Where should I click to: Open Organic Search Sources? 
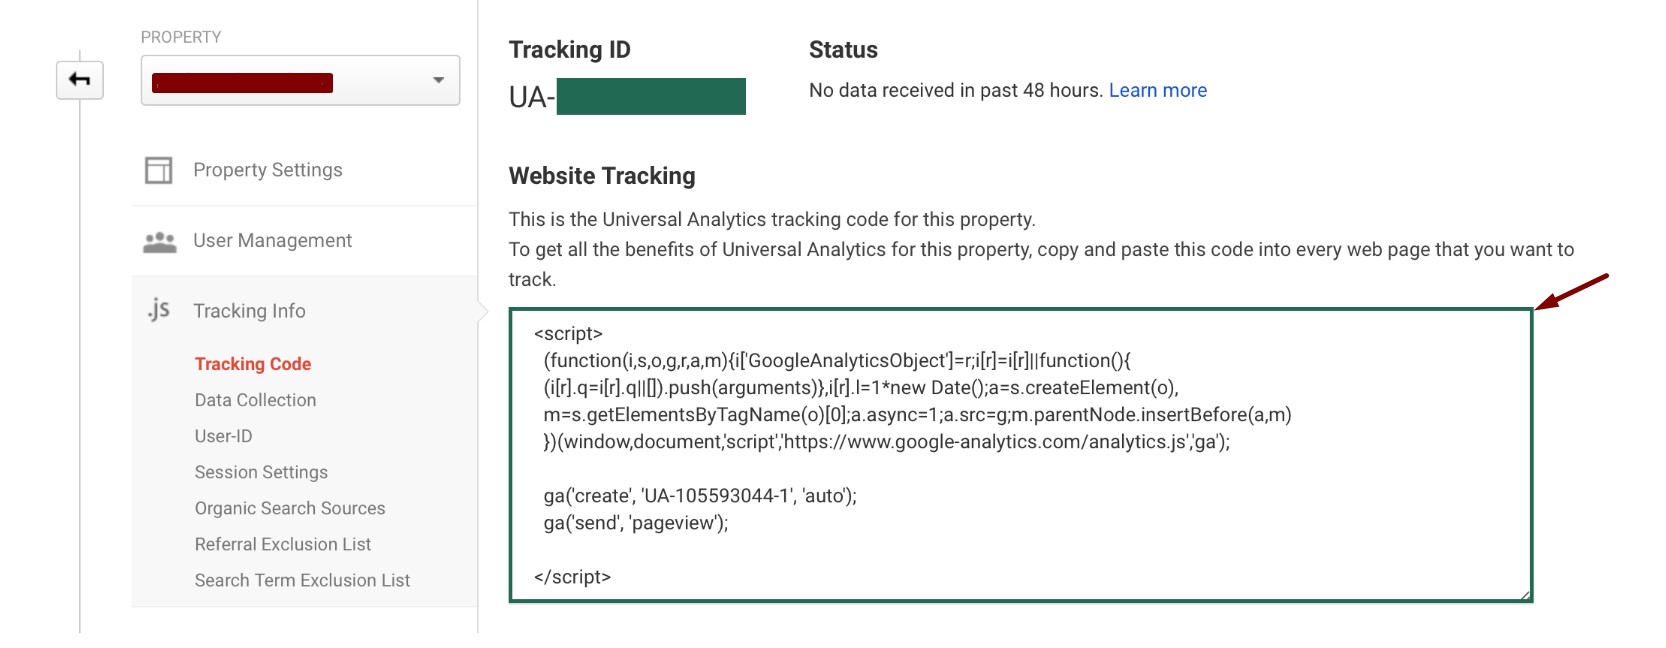(290, 508)
